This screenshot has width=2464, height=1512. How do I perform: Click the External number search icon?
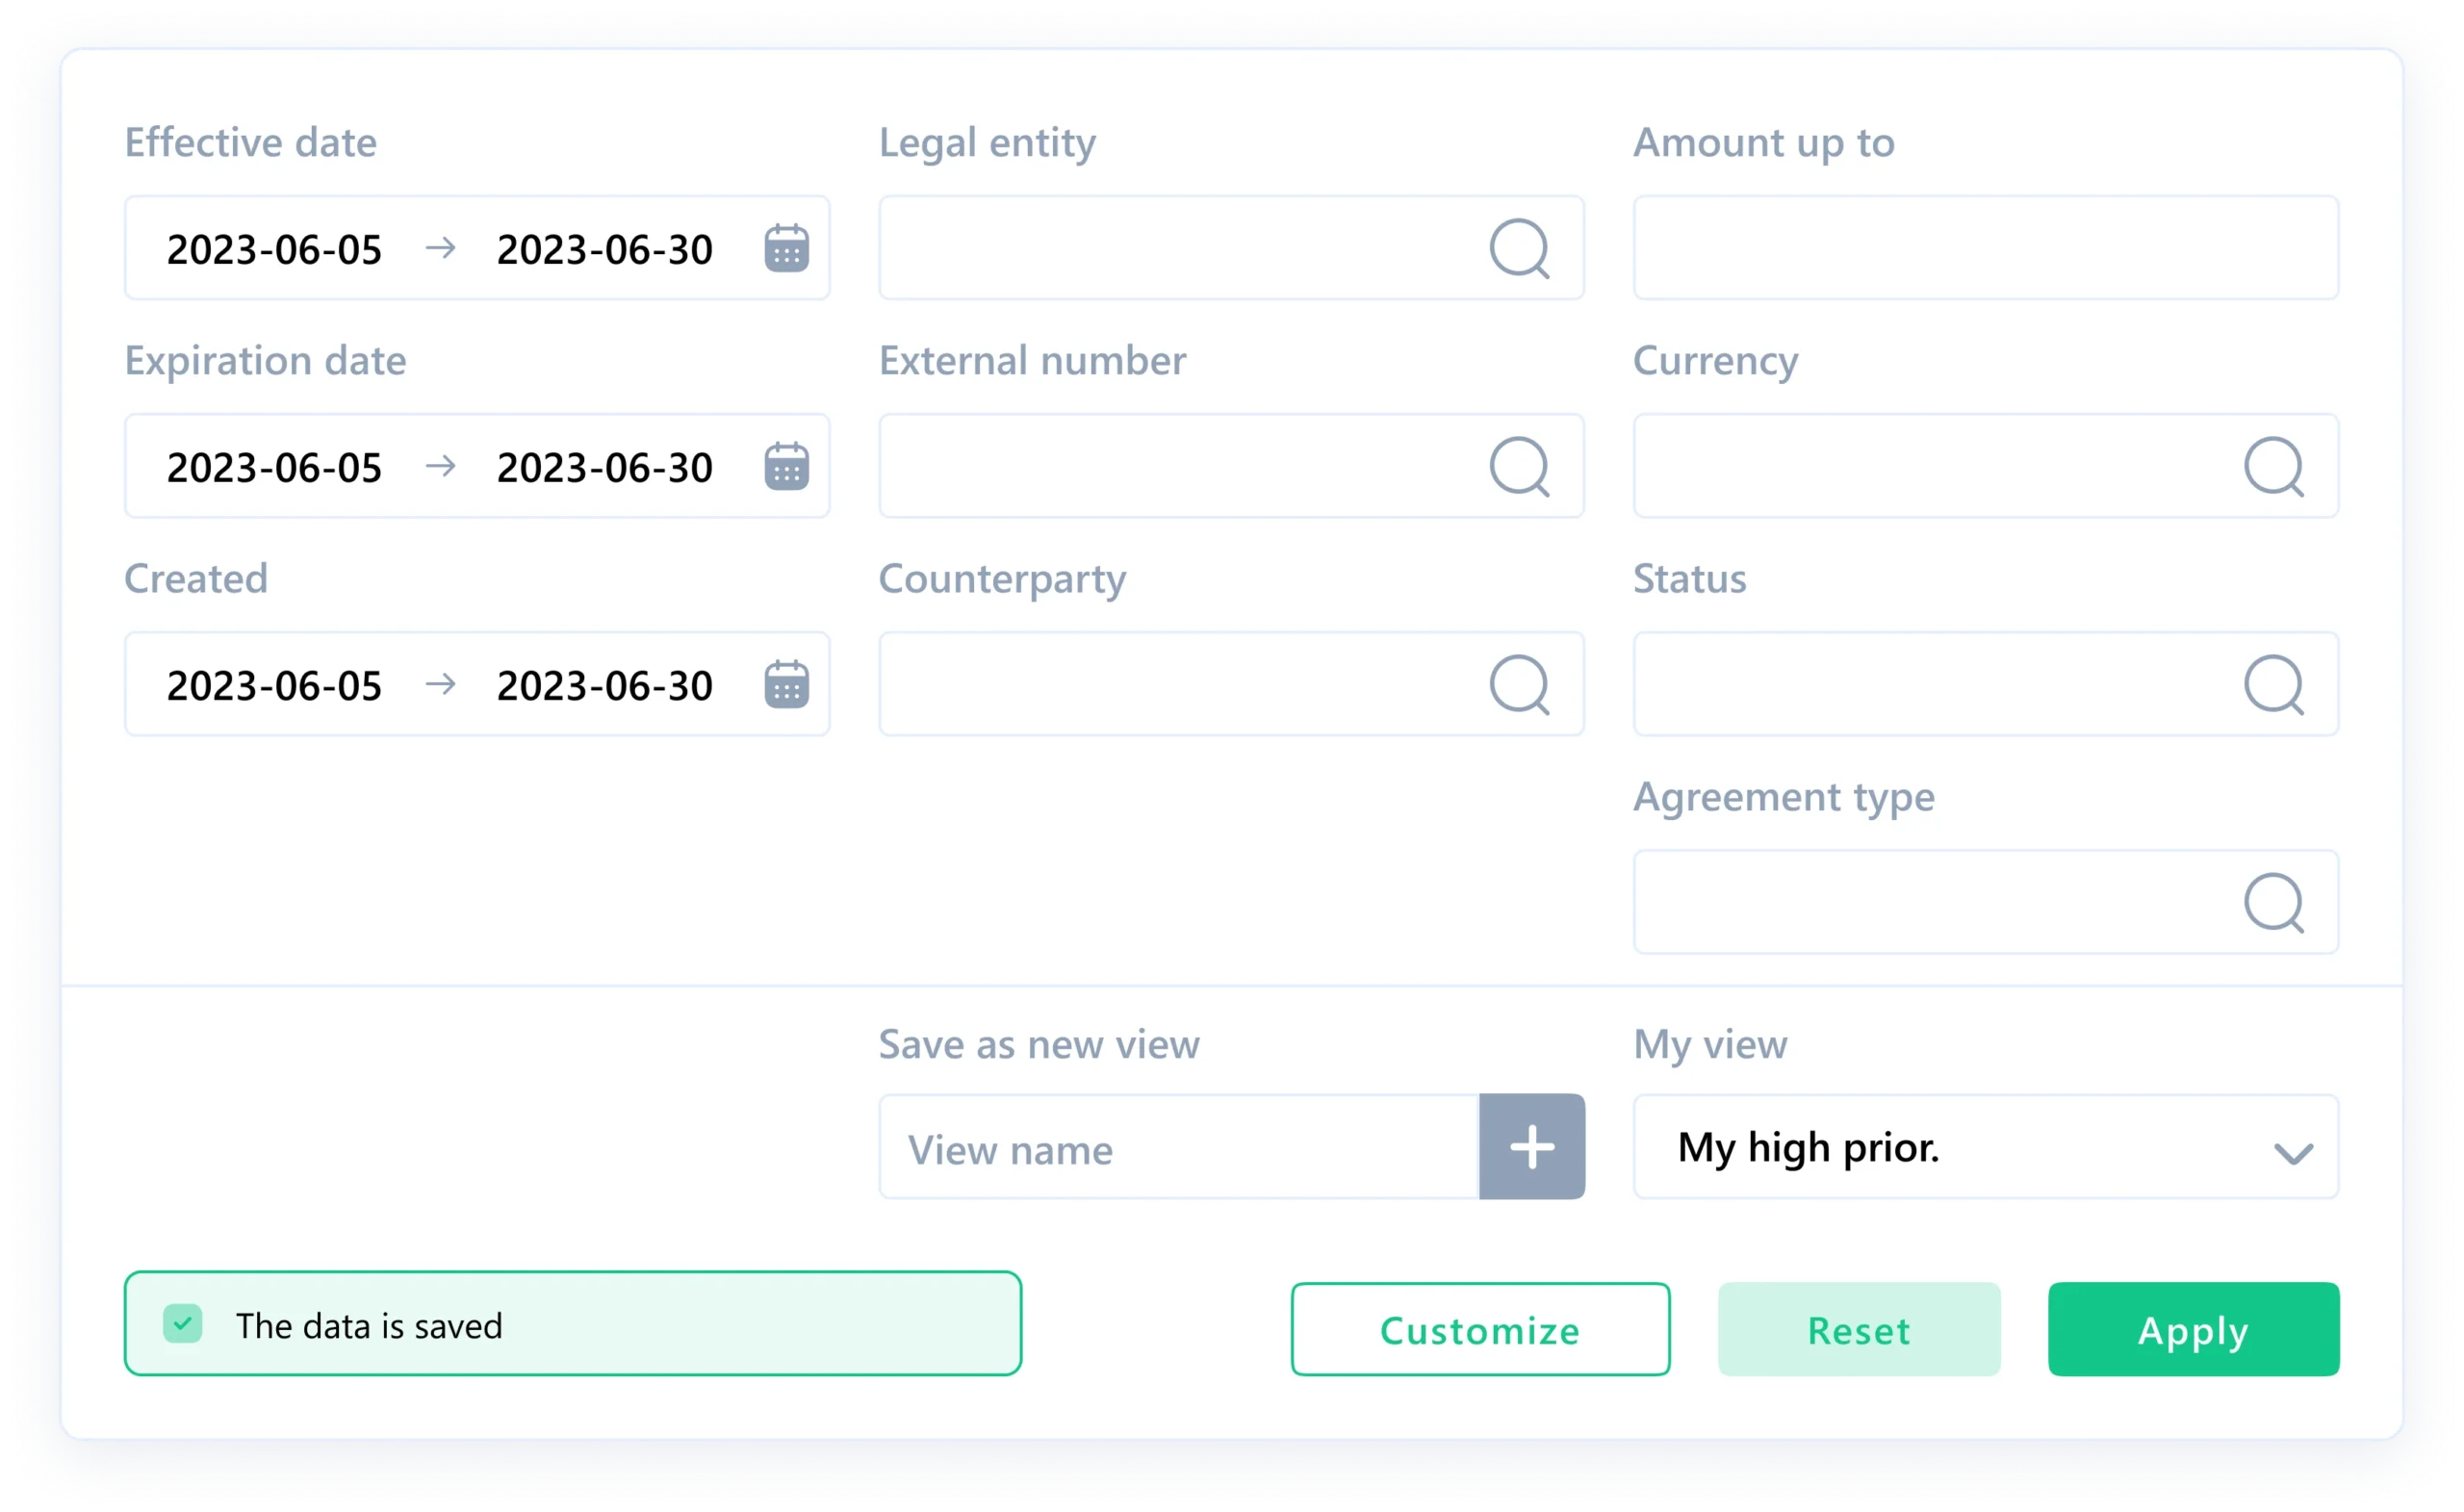[x=1520, y=465]
